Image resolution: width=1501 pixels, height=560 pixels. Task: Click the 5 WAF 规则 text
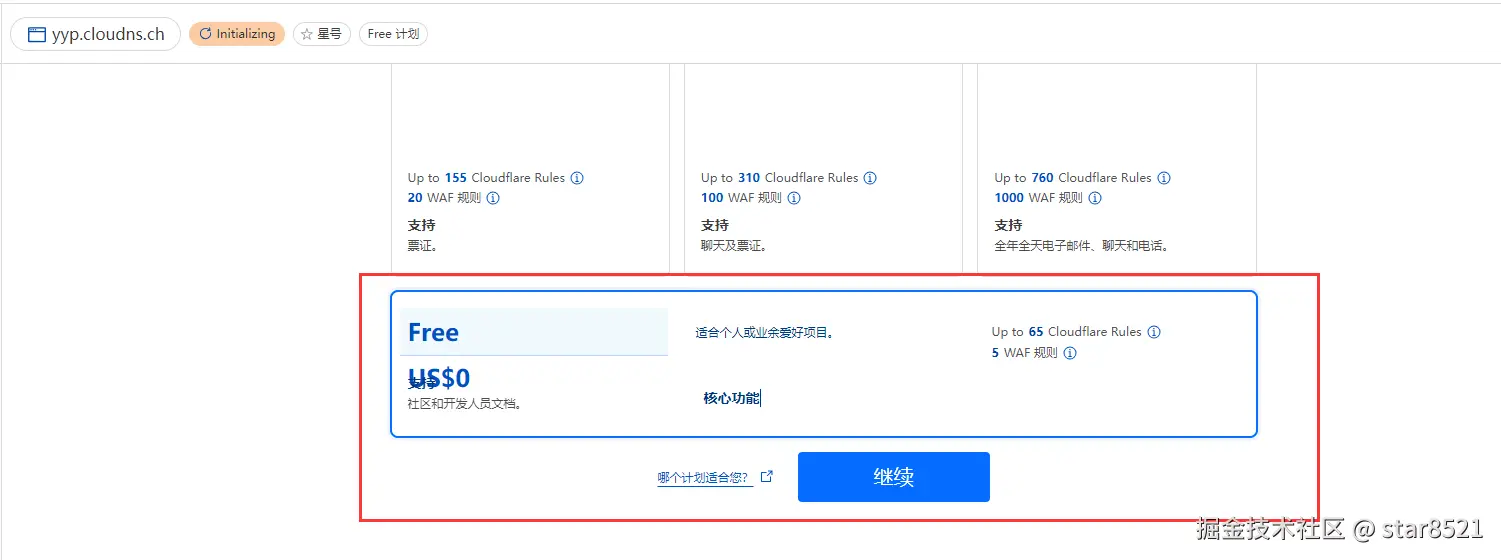(x=1024, y=353)
